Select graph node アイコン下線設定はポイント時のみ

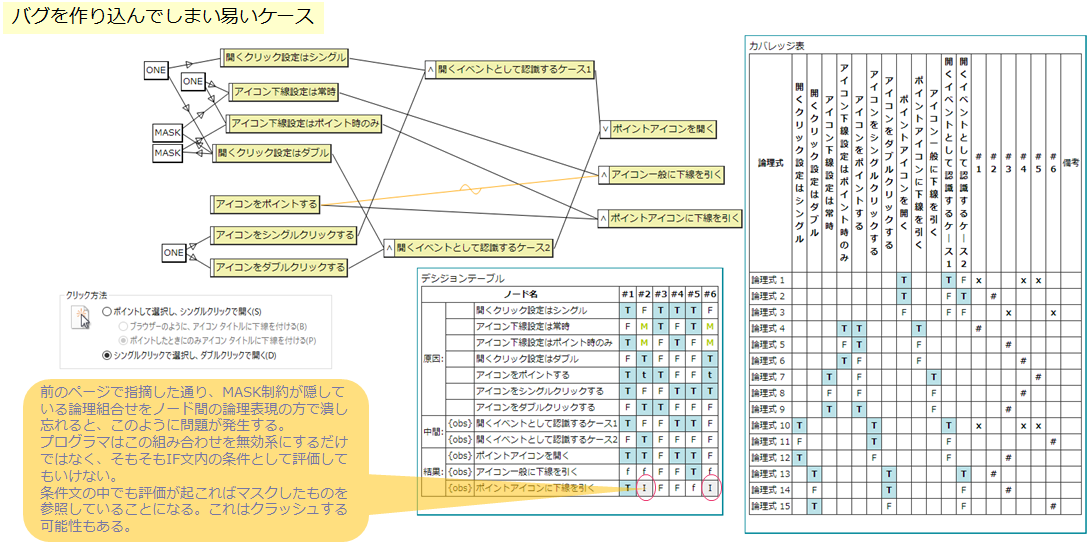coord(304,124)
